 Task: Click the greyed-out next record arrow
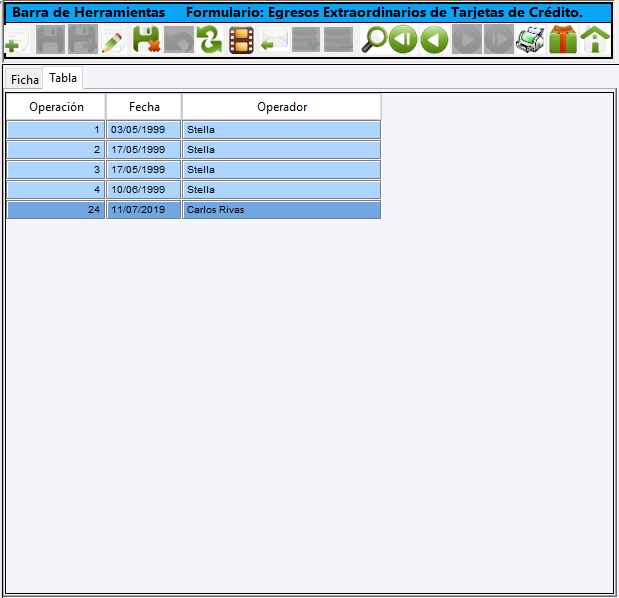click(467, 39)
